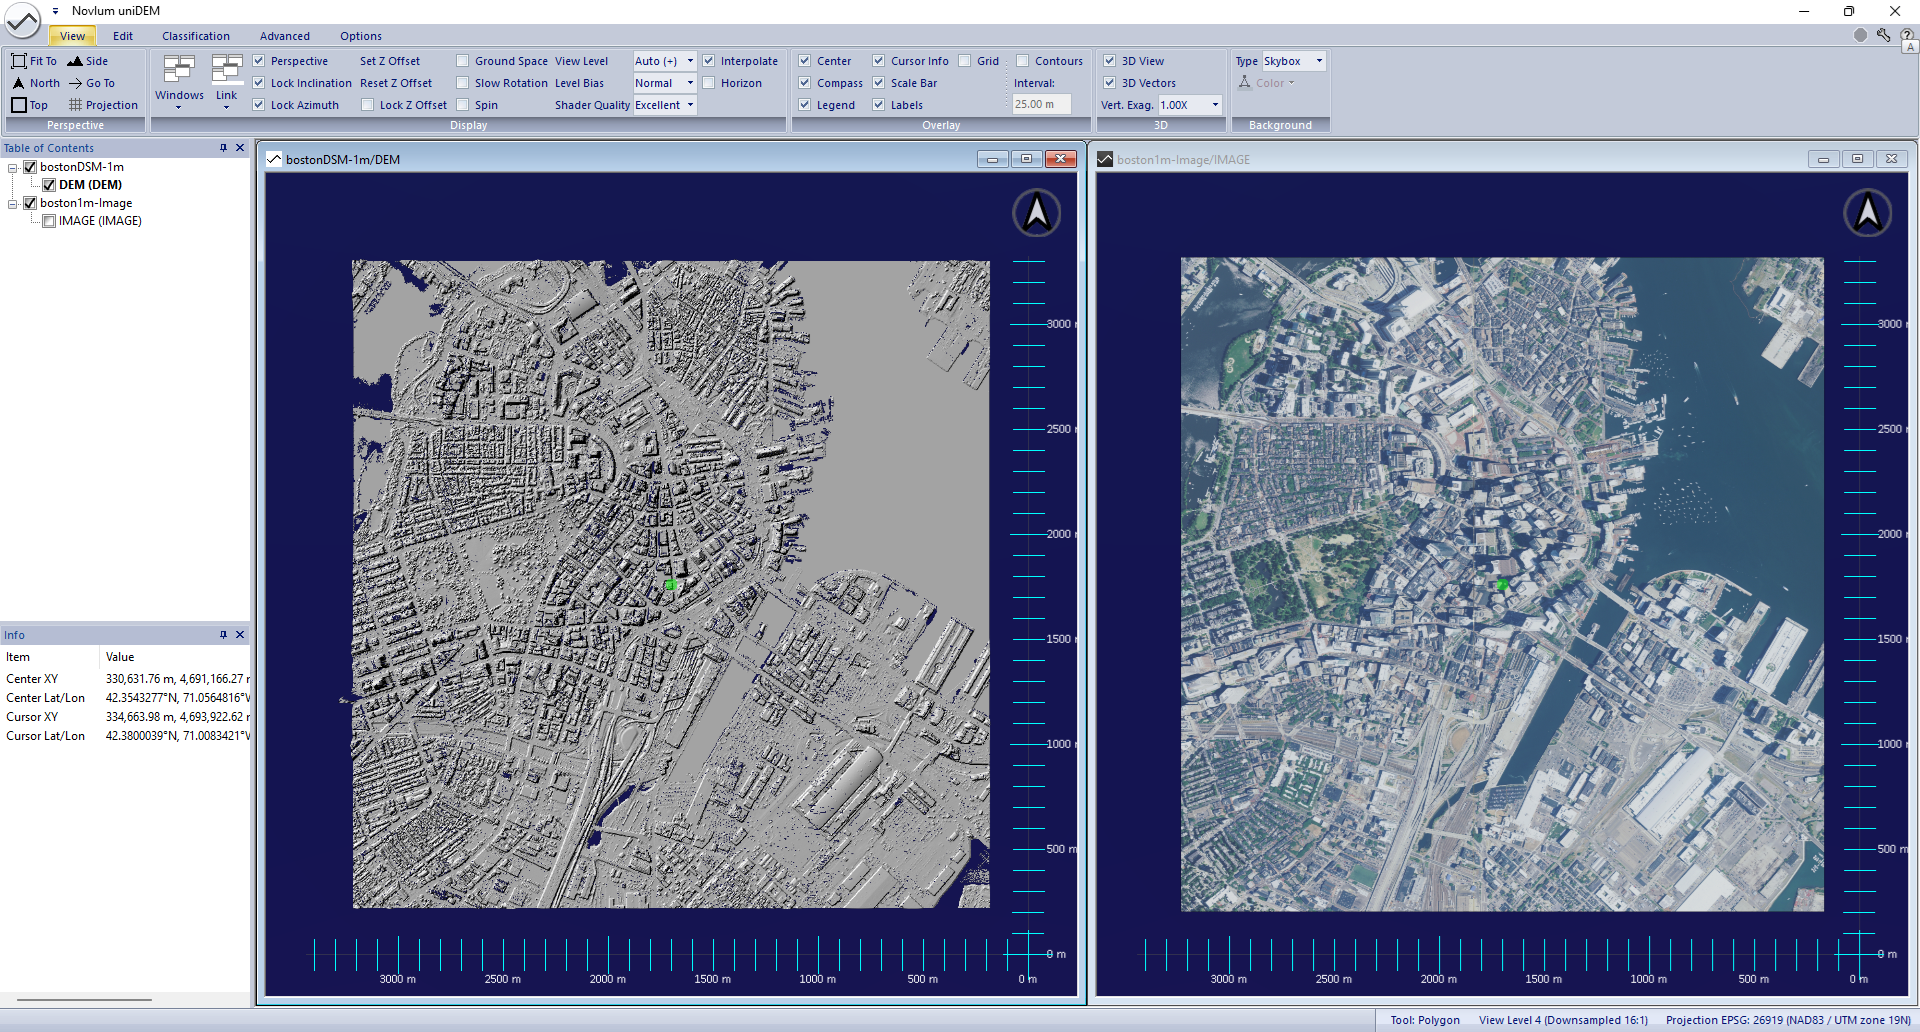Select the View ribbon tab
The width and height of the screenshot is (1920, 1032).
click(x=72, y=36)
